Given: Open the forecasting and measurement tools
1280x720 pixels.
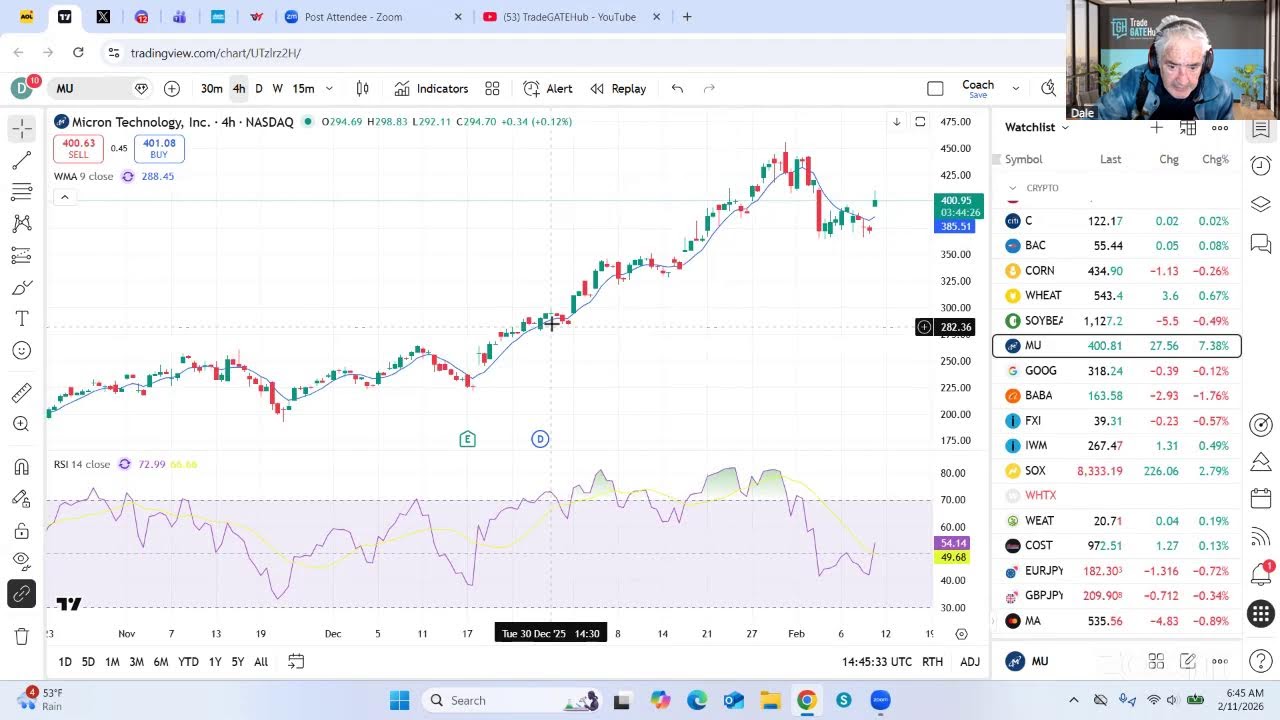Looking at the screenshot, I should point(22,256).
